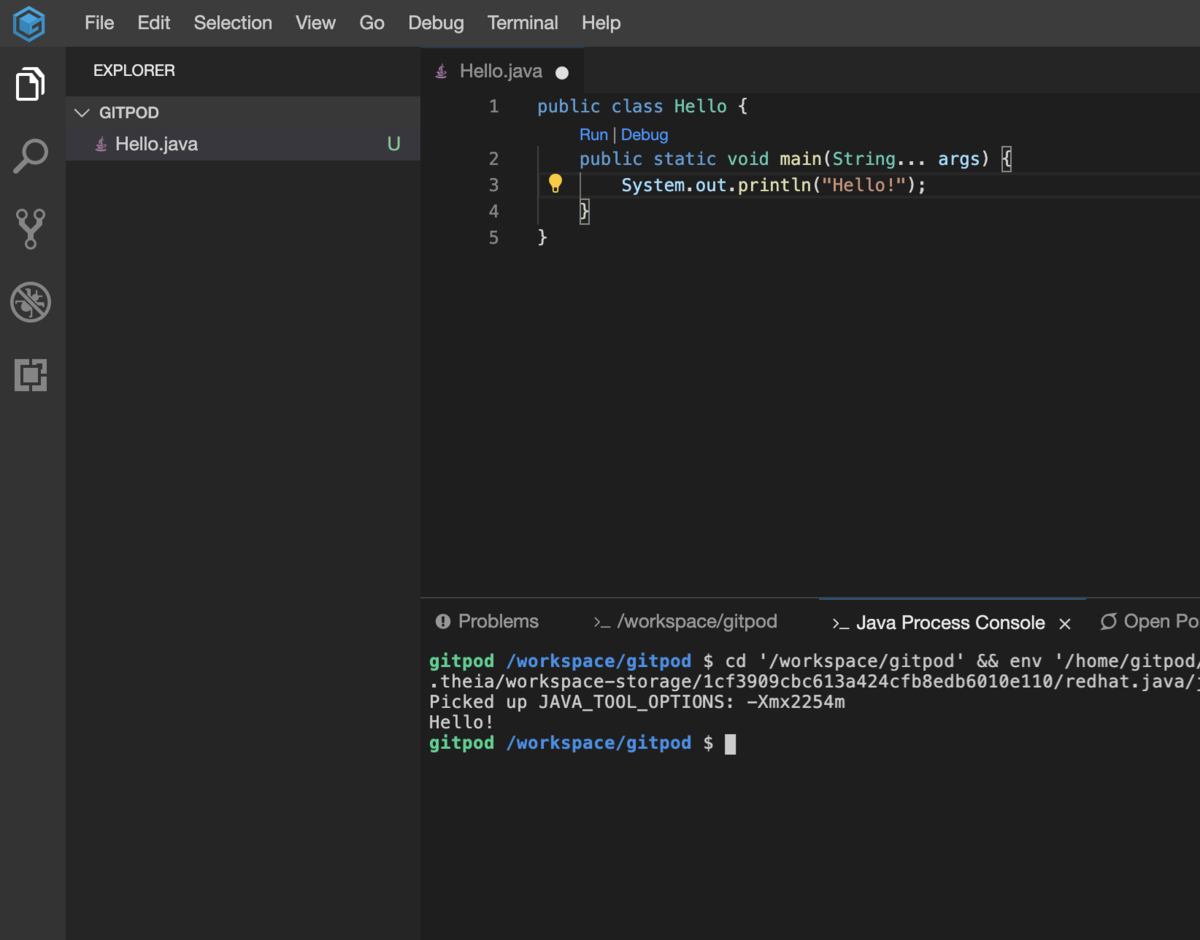Image resolution: width=1200 pixels, height=940 pixels.
Task: Click the println call in line 3
Action: click(774, 185)
